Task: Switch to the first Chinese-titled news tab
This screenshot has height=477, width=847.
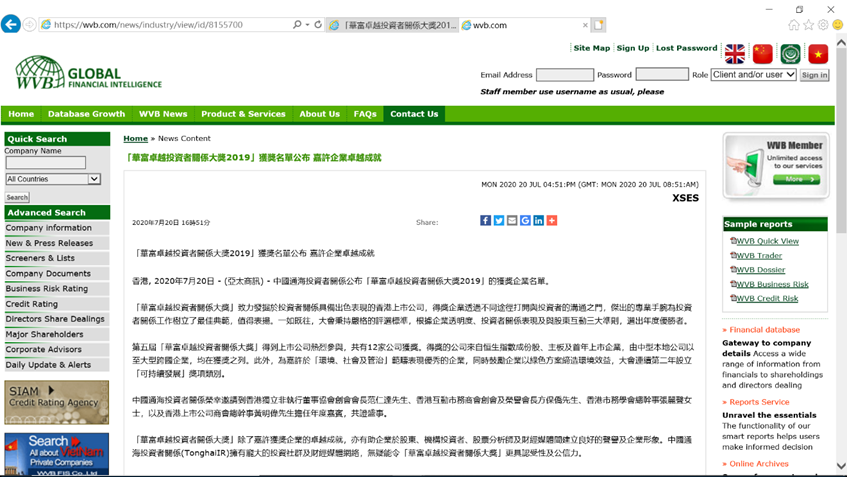Action: (393, 25)
